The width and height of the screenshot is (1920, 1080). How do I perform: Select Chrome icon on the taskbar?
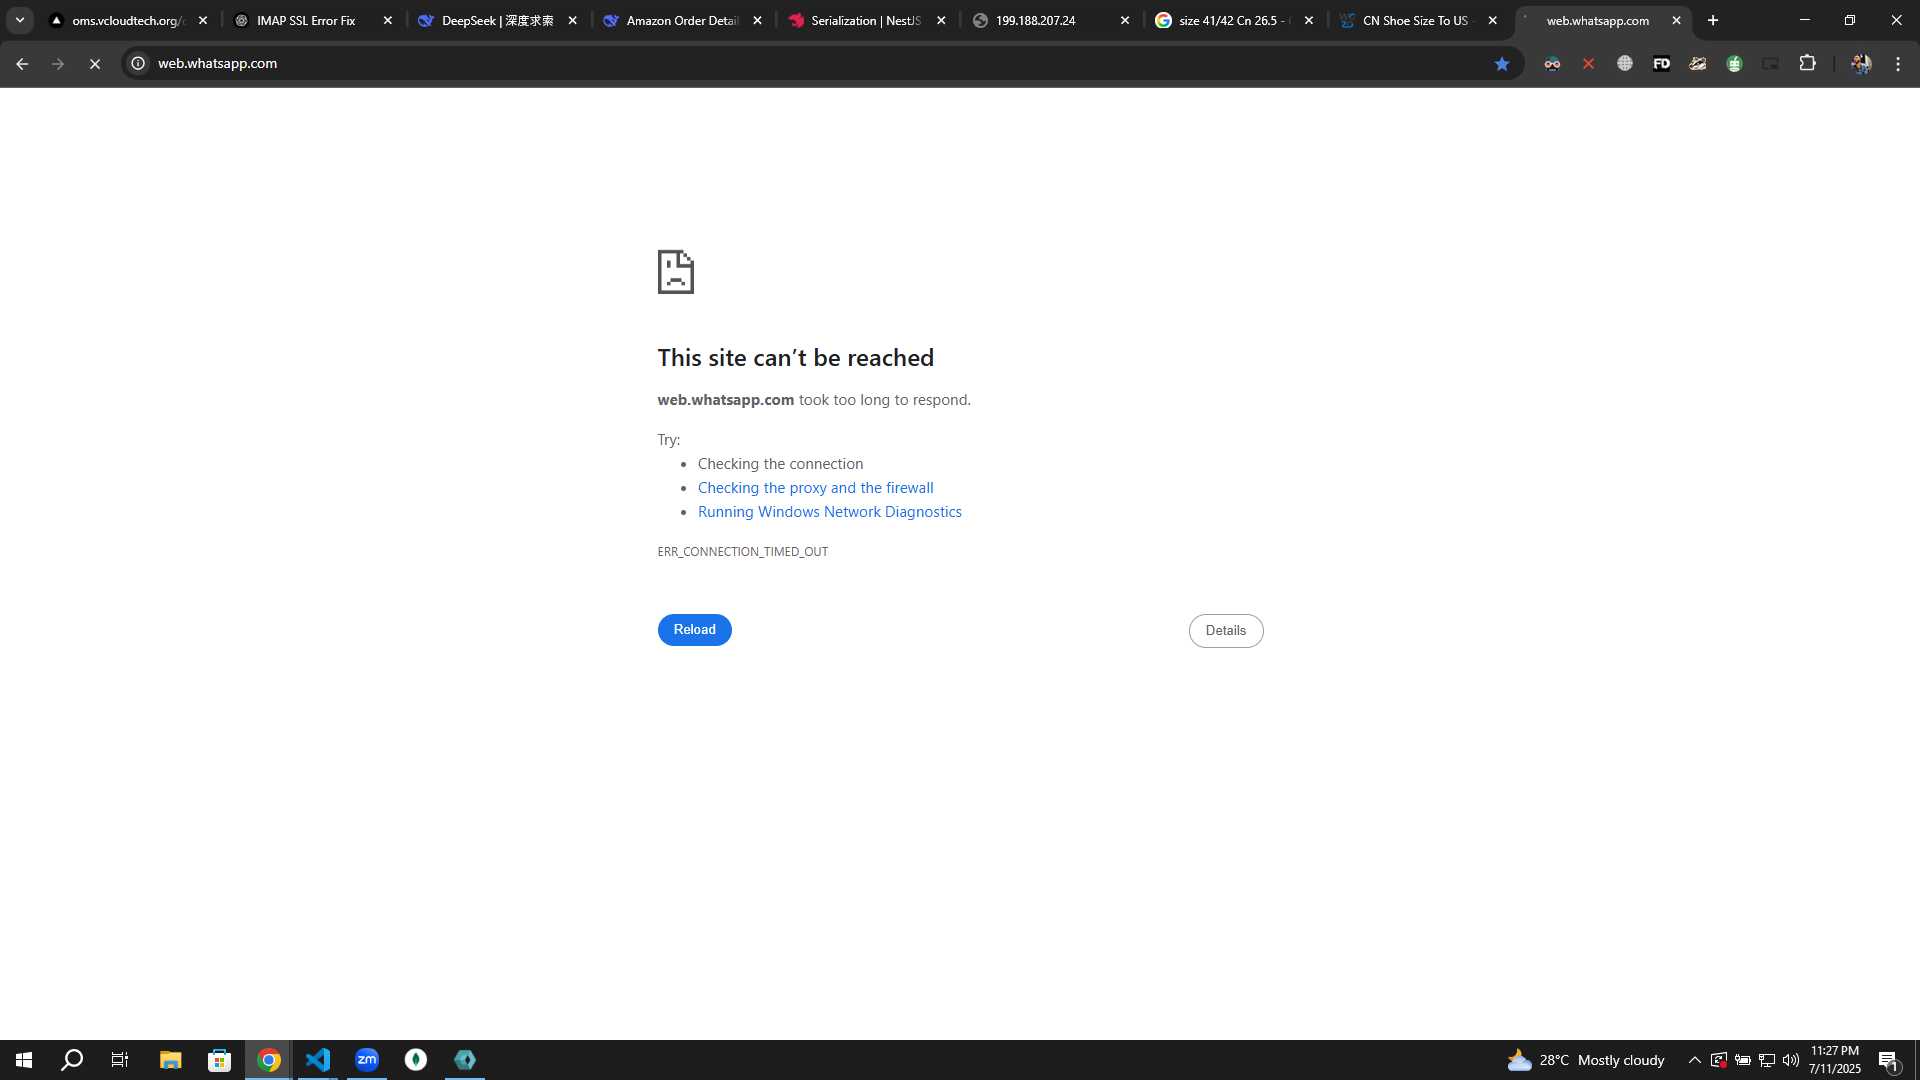pyautogui.click(x=268, y=1060)
